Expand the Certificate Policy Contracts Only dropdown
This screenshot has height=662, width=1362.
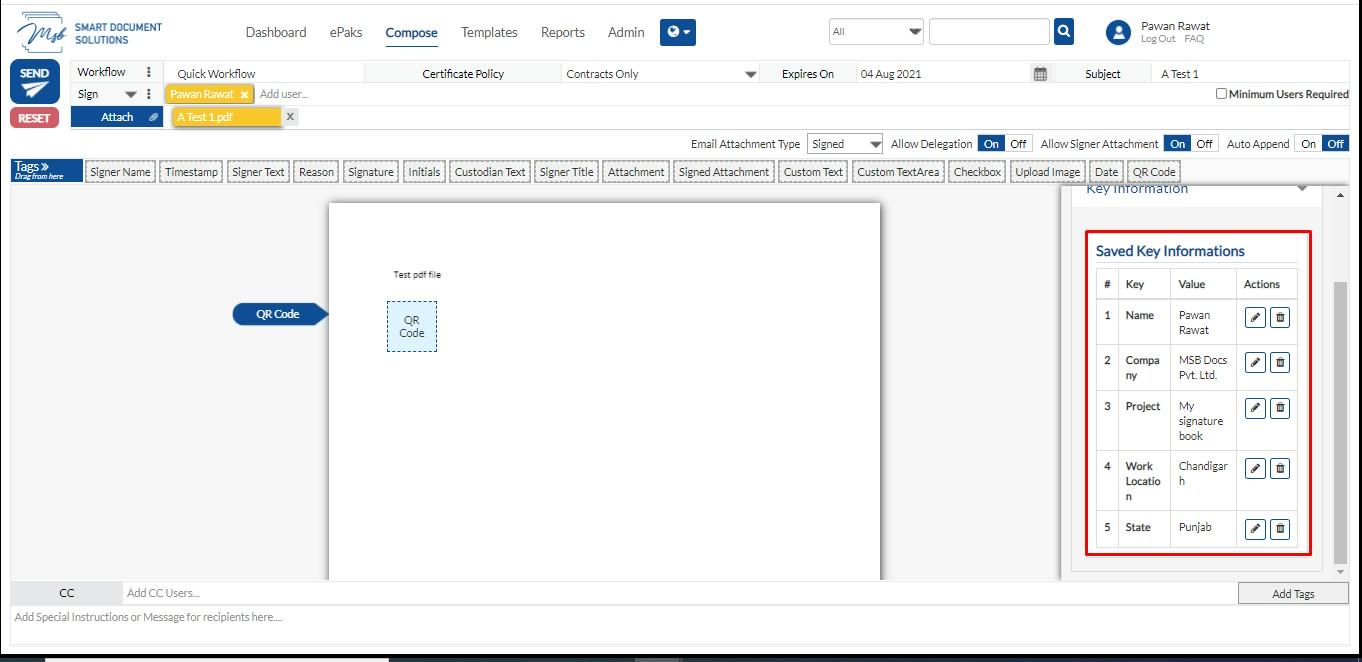(x=661, y=74)
